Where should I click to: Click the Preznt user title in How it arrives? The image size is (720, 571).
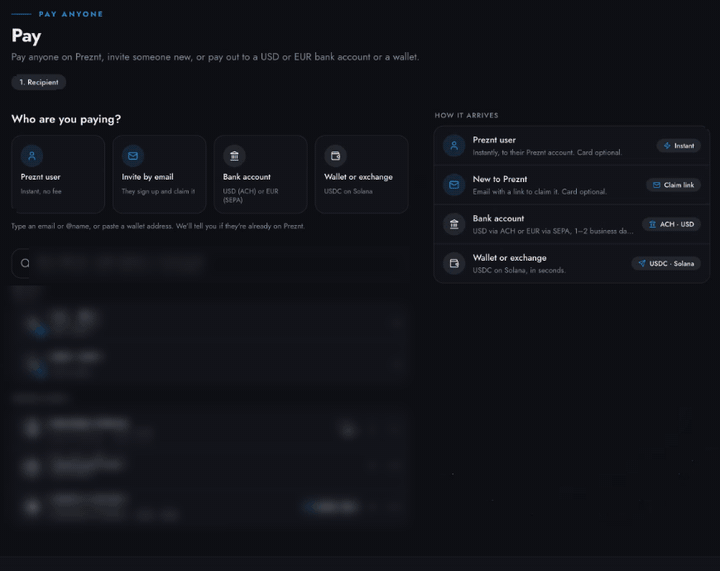click(x=494, y=140)
